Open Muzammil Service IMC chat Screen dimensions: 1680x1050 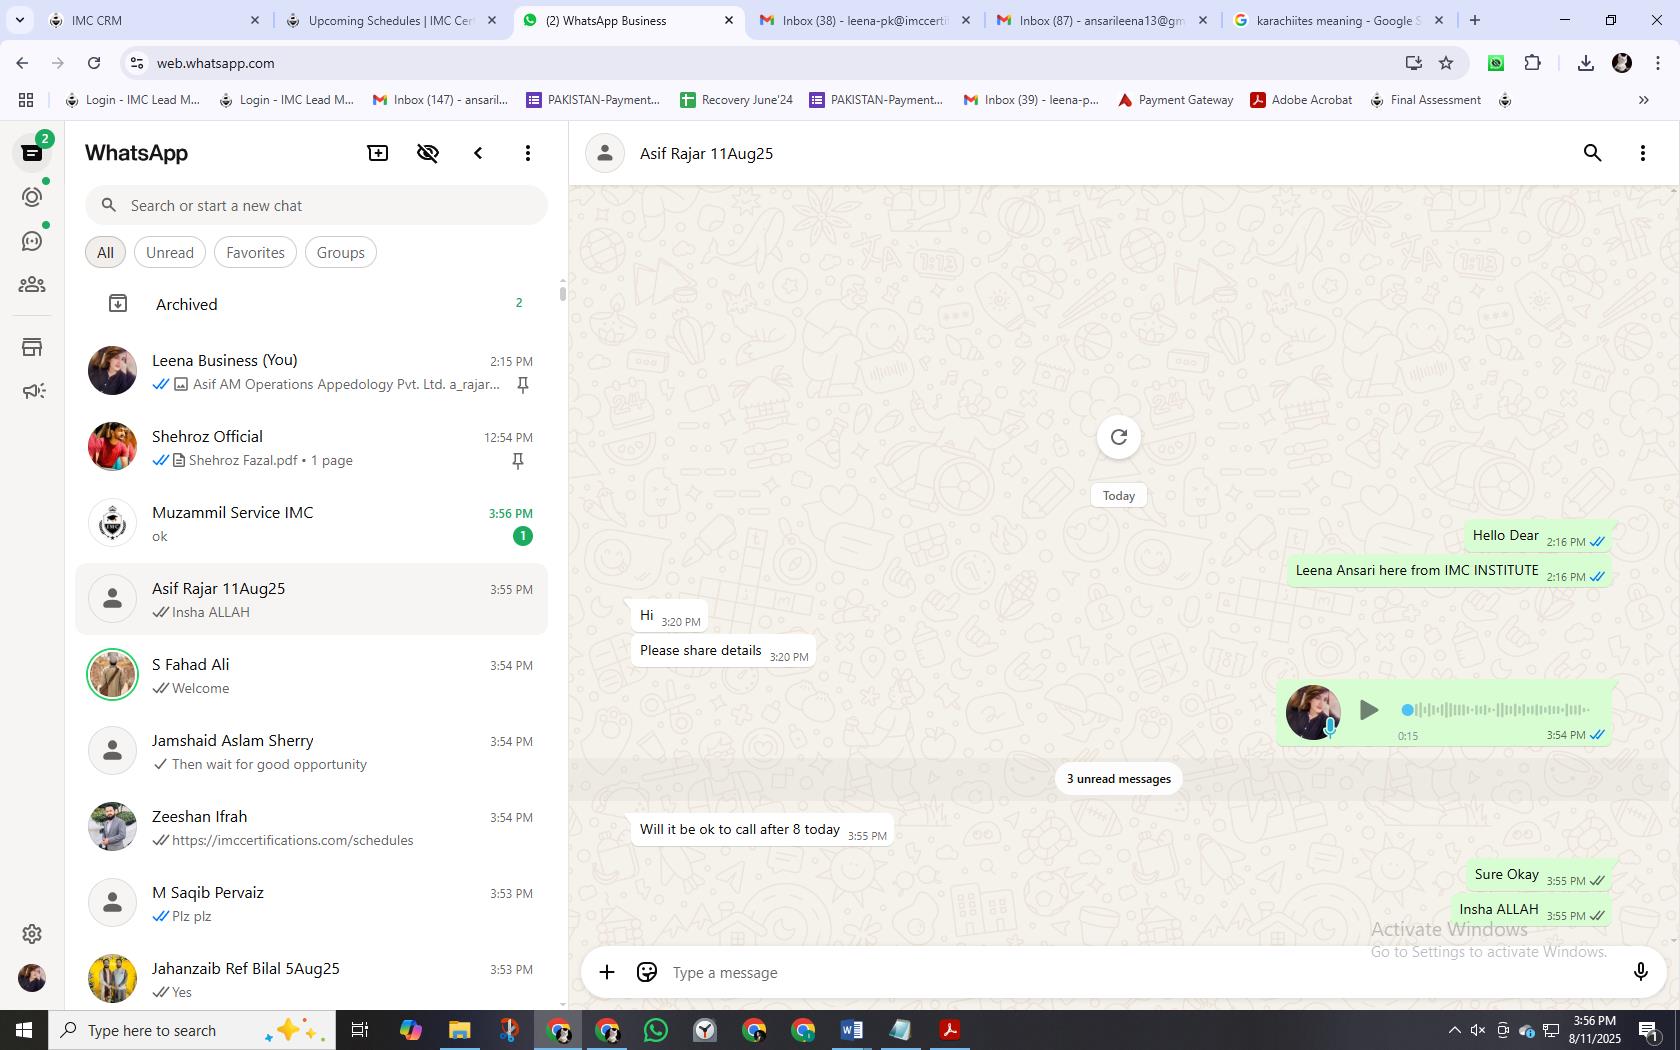click(x=311, y=523)
